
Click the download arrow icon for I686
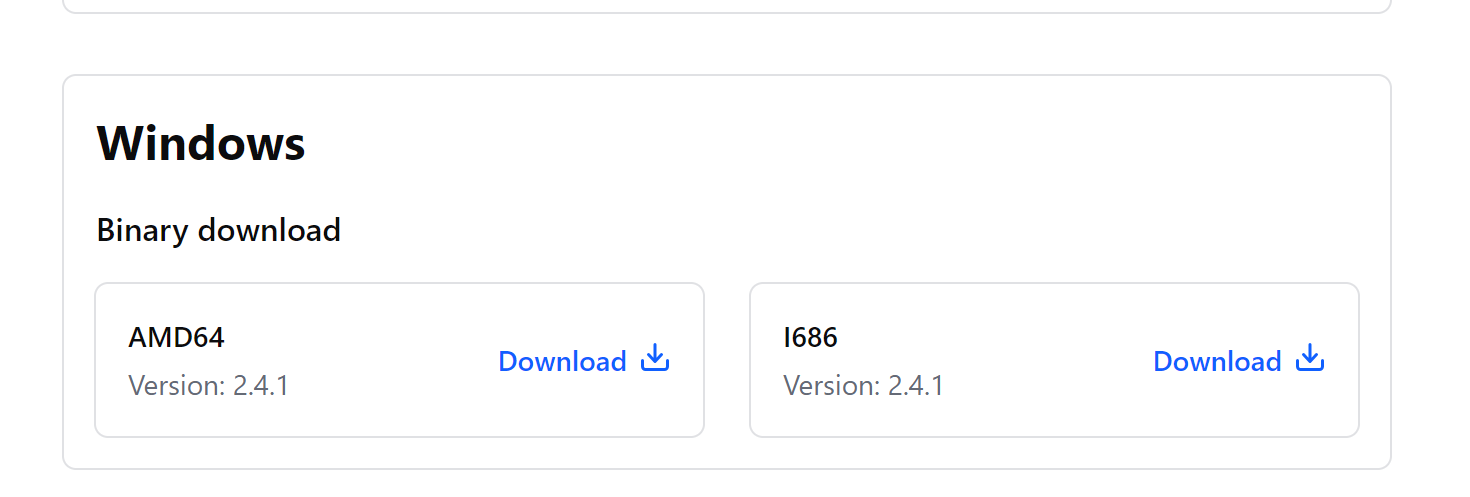(1310, 358)
